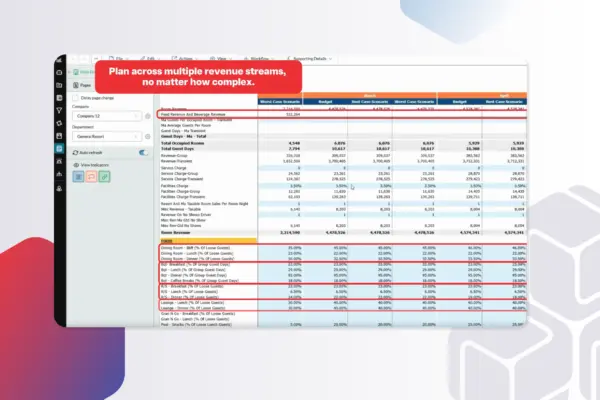This screenshot has width=600, height=400.
Task: Select the first Best Case Scenario column header
Action: pyautogui.click(x=370, y=102)
